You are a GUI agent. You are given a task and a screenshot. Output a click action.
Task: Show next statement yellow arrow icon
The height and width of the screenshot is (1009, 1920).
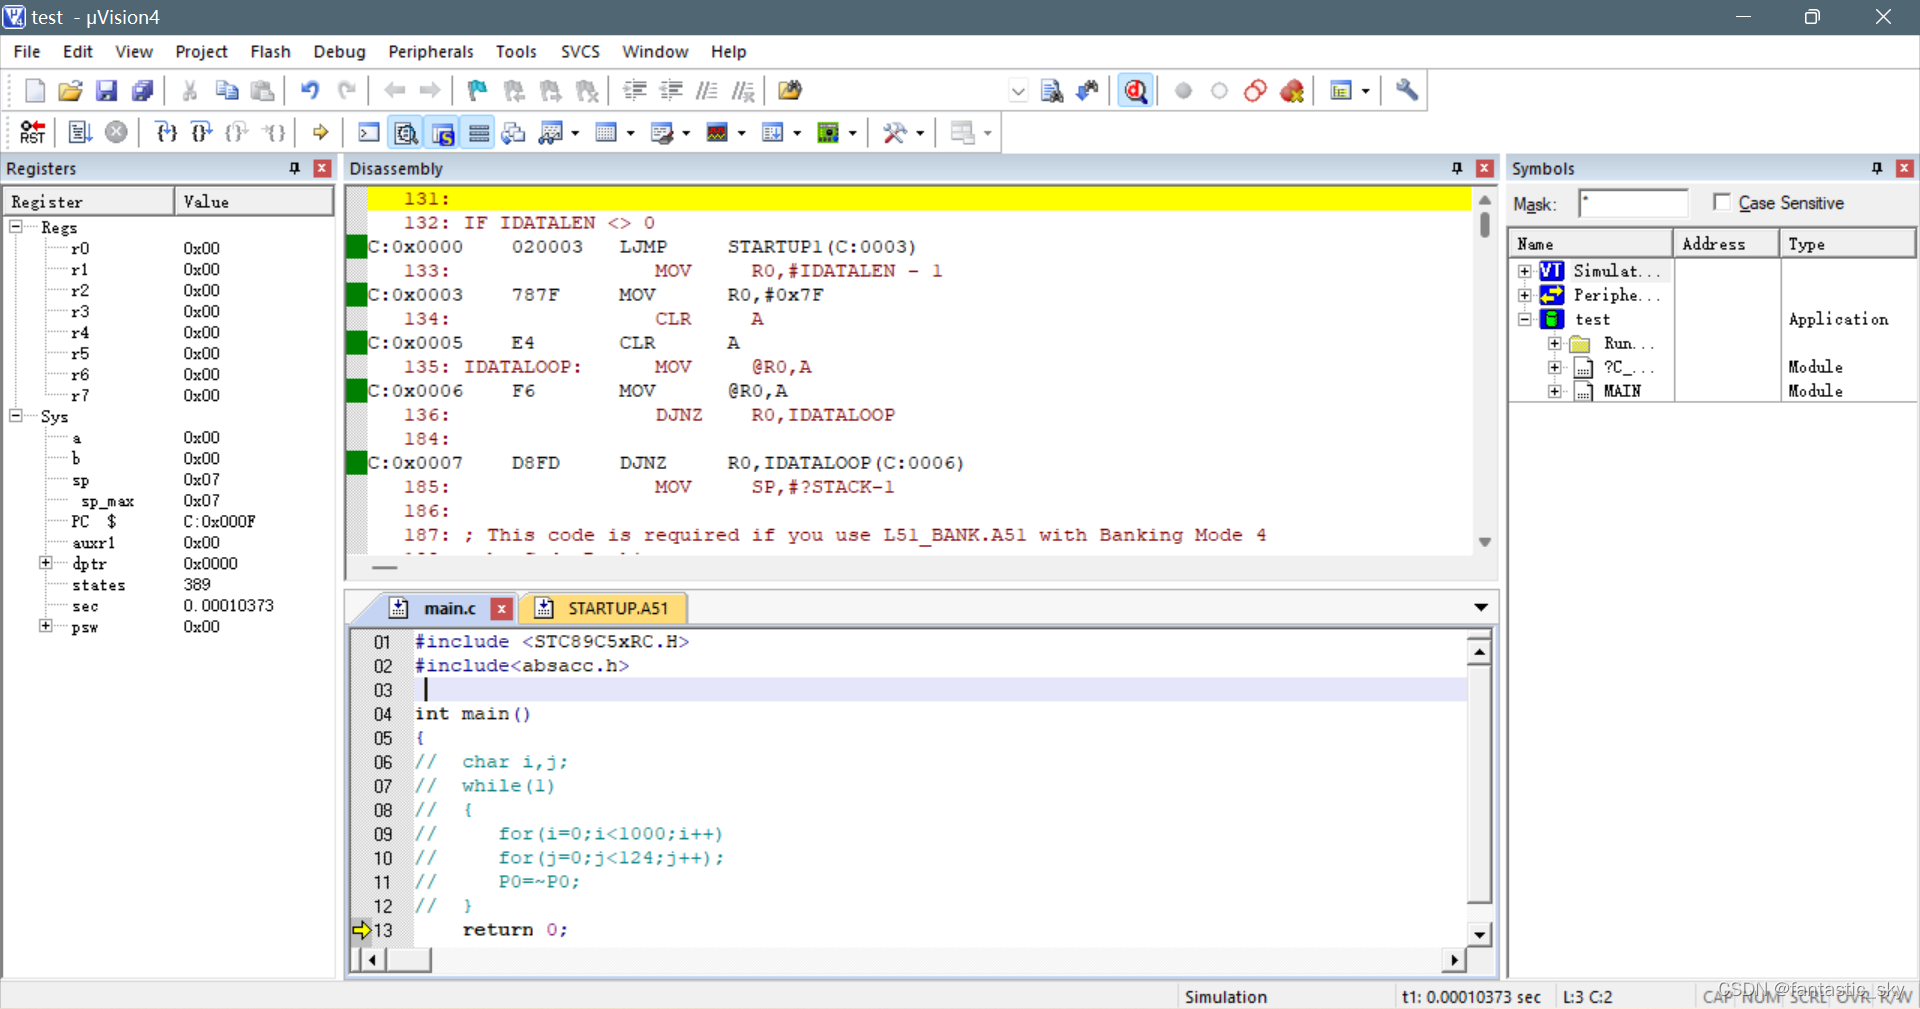point(320,132)
